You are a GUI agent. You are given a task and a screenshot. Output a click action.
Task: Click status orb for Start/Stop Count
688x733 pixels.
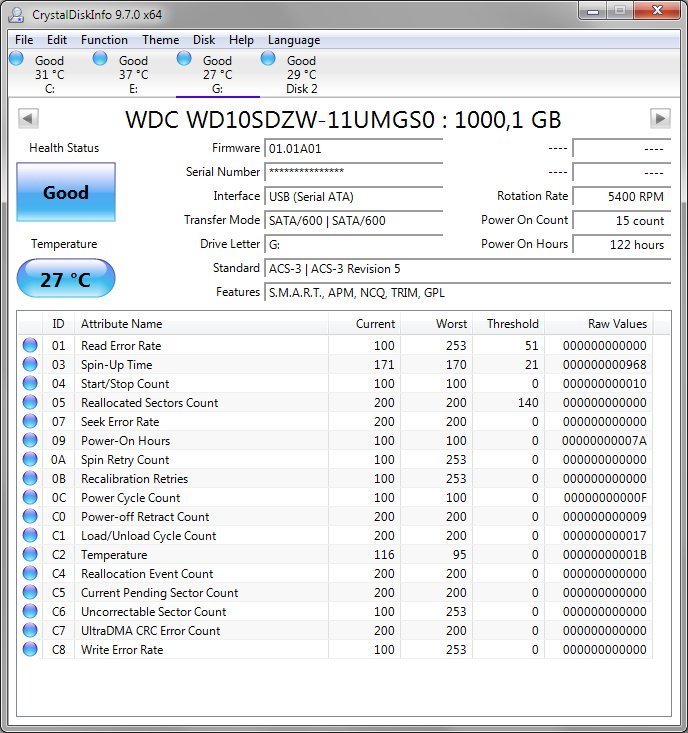[x=30, y=383]
